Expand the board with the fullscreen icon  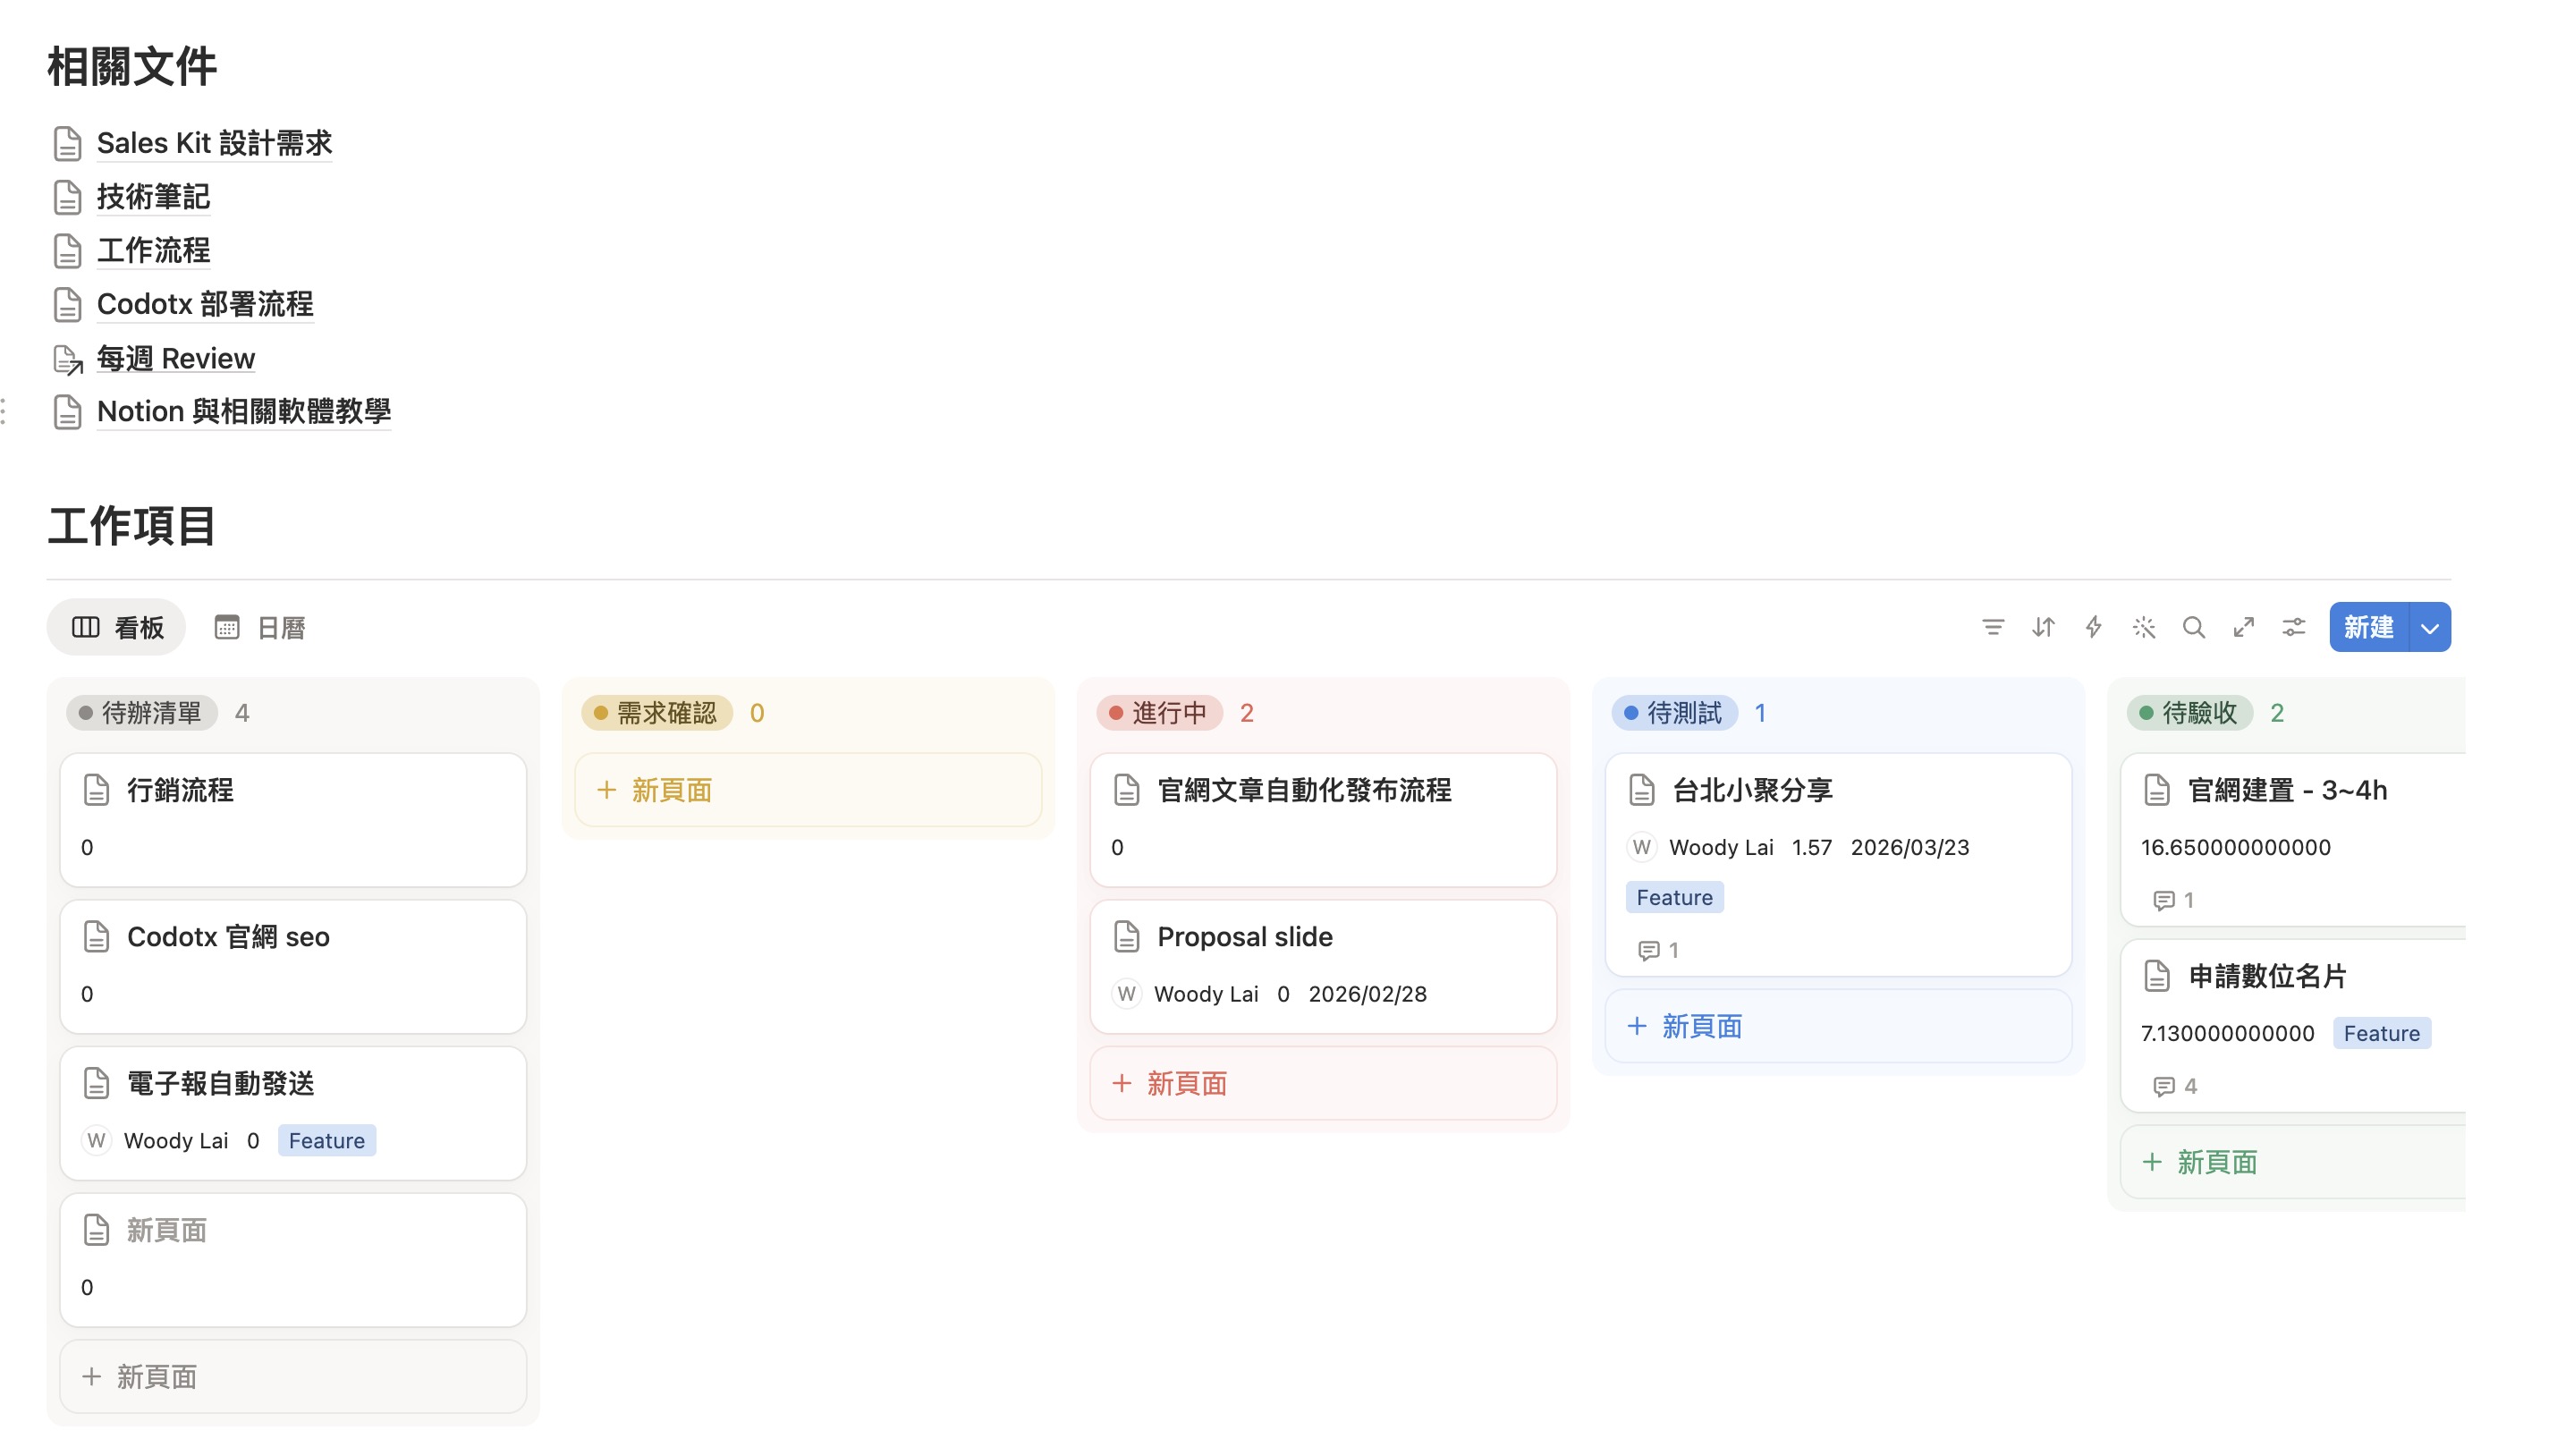point(2244,627)
